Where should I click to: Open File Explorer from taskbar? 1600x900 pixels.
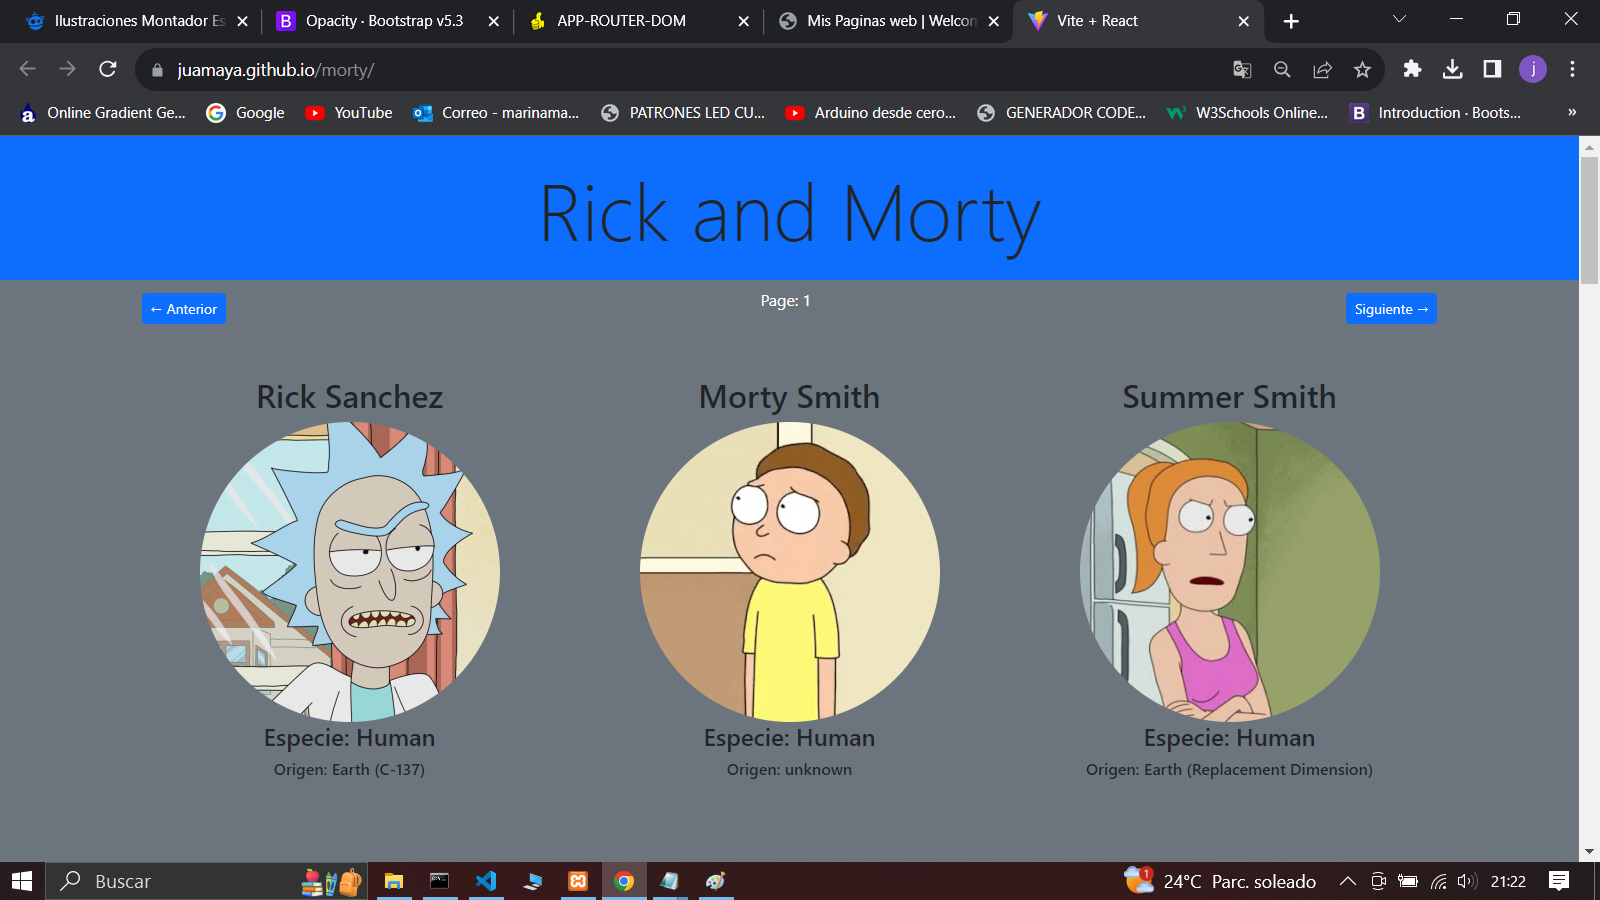tap(394, 881)
